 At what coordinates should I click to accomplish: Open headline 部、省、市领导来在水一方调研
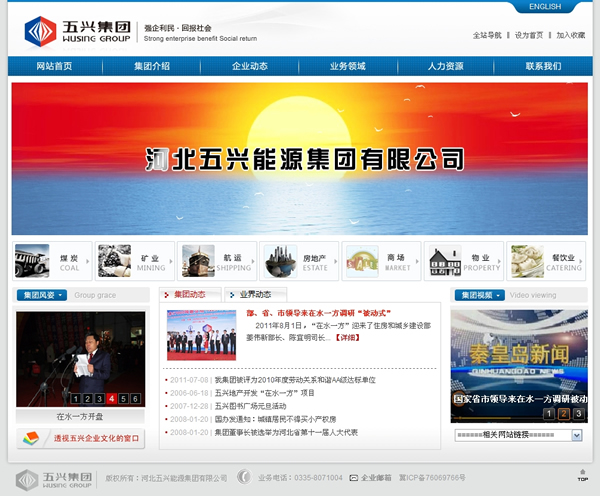coord(318,313)
